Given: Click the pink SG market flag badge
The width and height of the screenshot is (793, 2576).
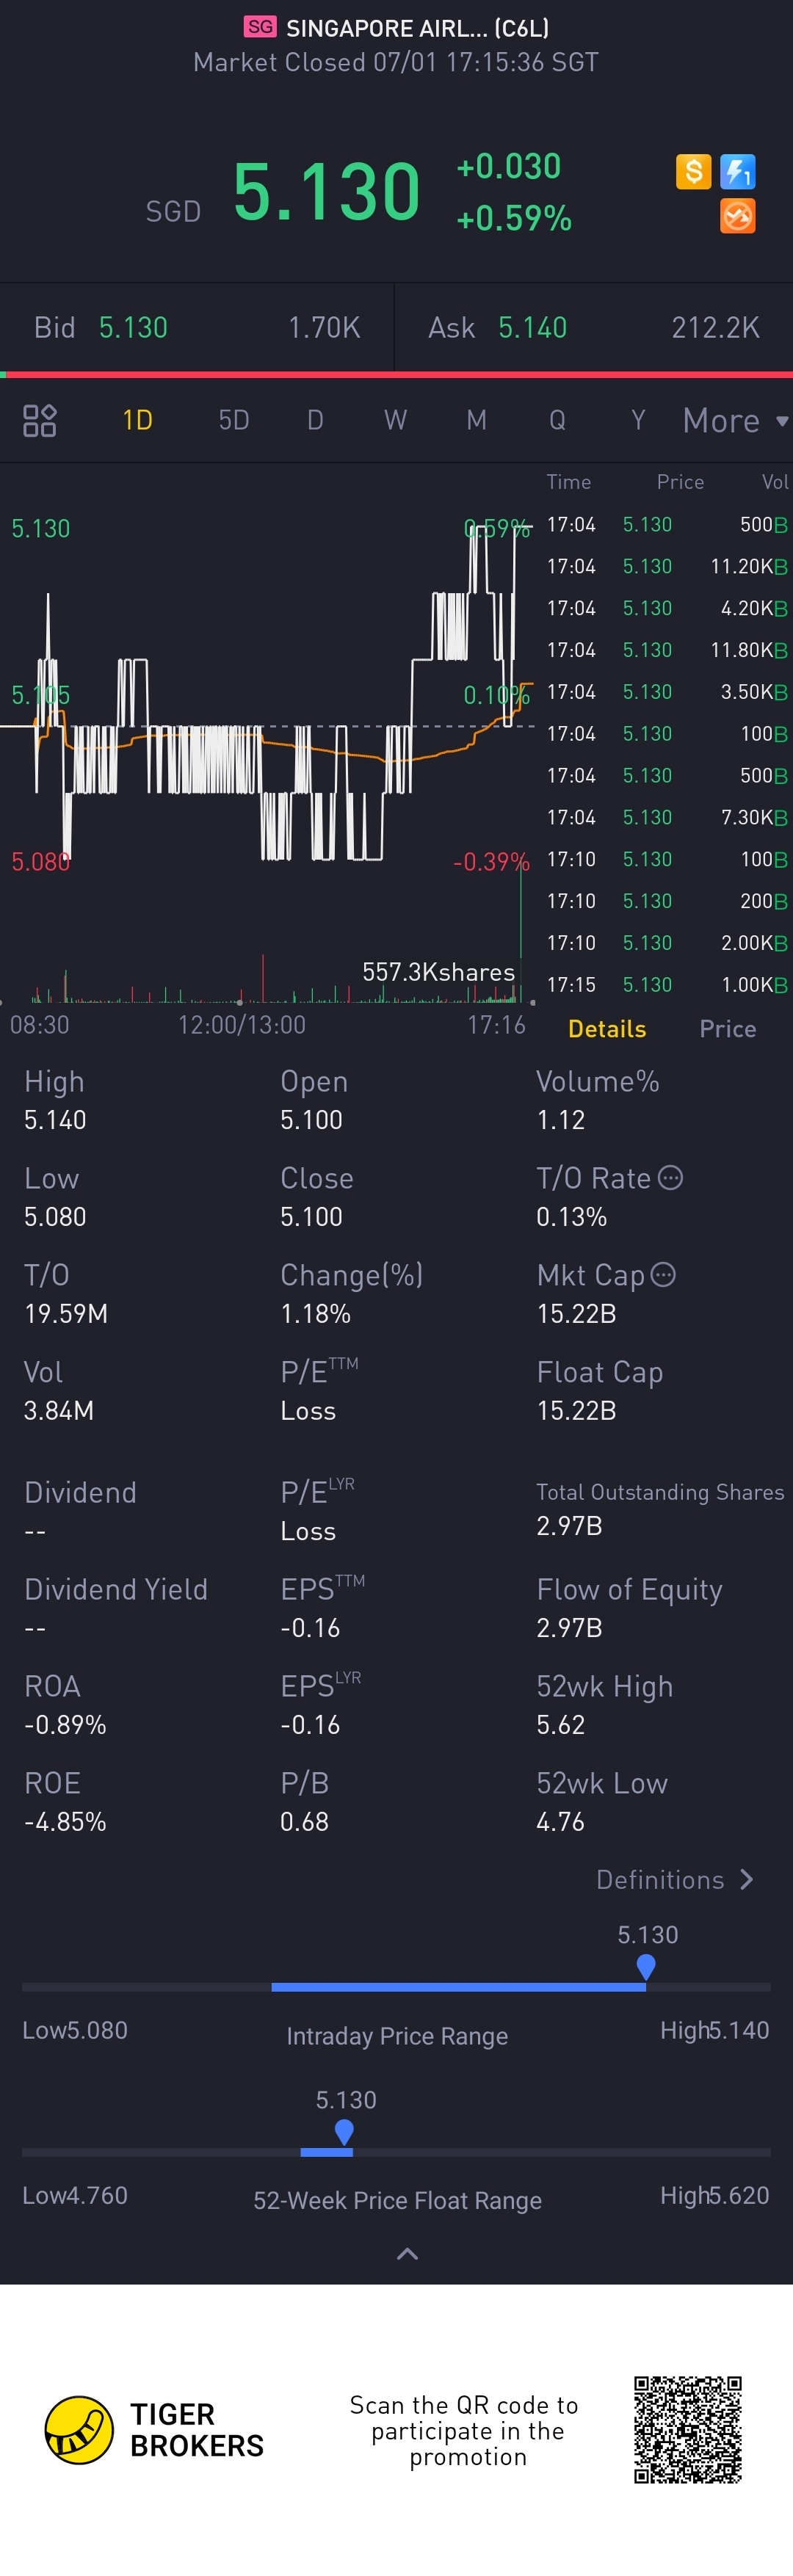Looking at the screenshot, I should tap(260, 27).
